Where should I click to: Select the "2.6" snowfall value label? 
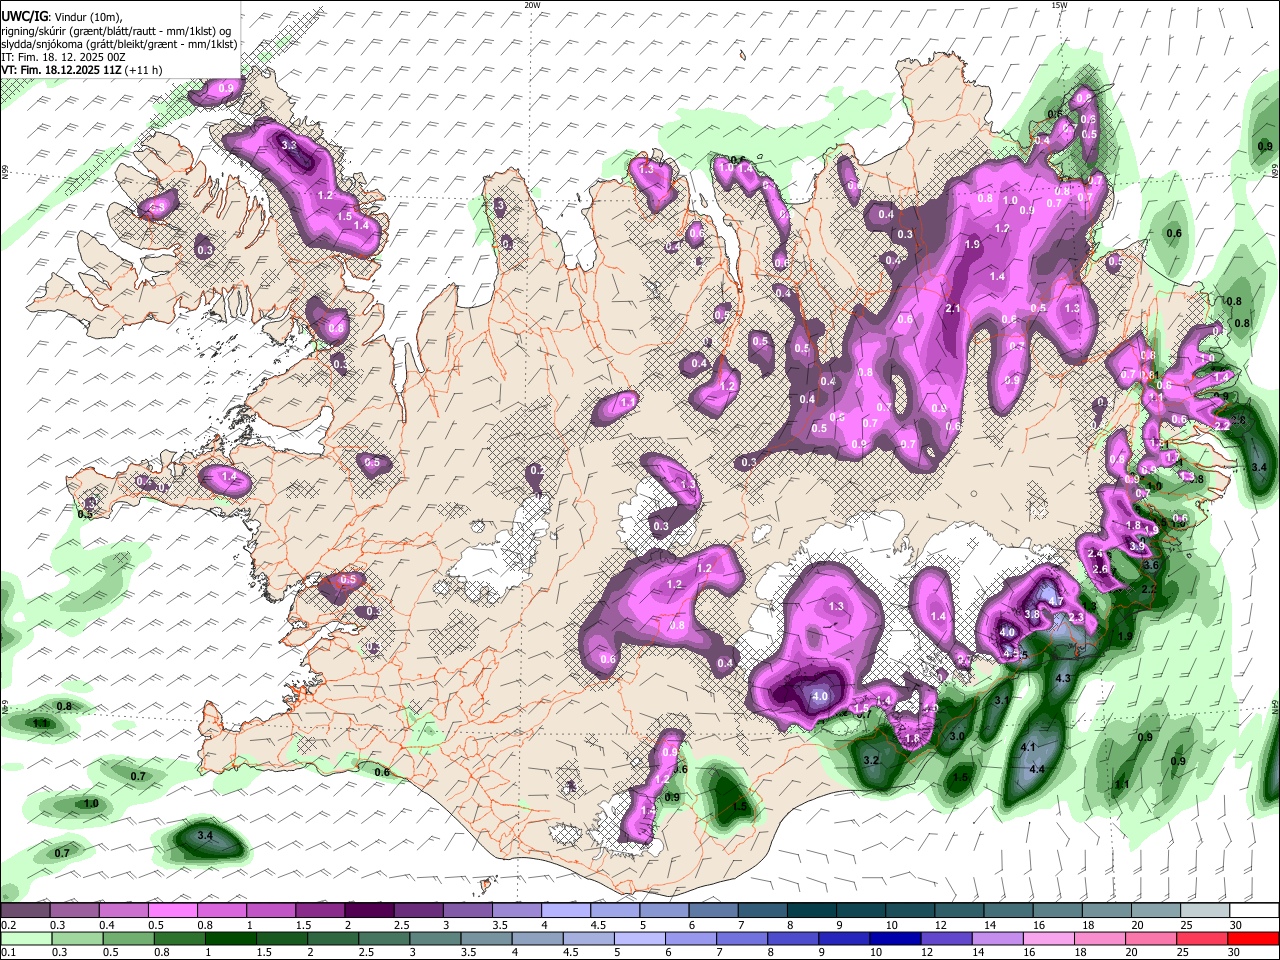coord(1101,570)
